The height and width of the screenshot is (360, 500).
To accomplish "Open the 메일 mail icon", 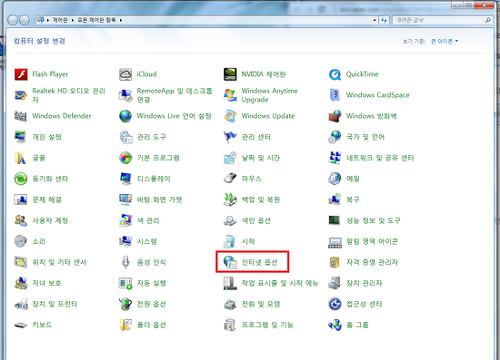I will [x=335, y=179].
